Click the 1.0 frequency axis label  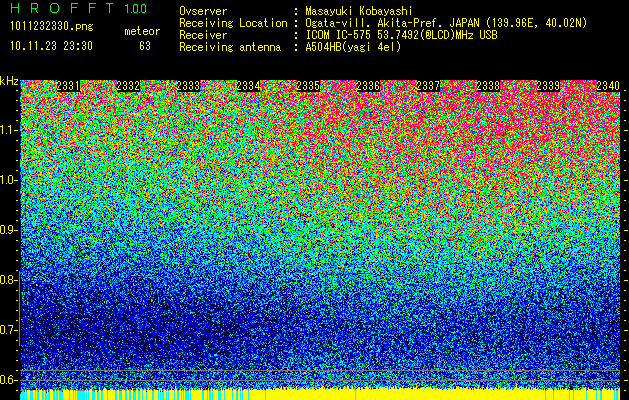pyautogui.click(x=8, y=180)
